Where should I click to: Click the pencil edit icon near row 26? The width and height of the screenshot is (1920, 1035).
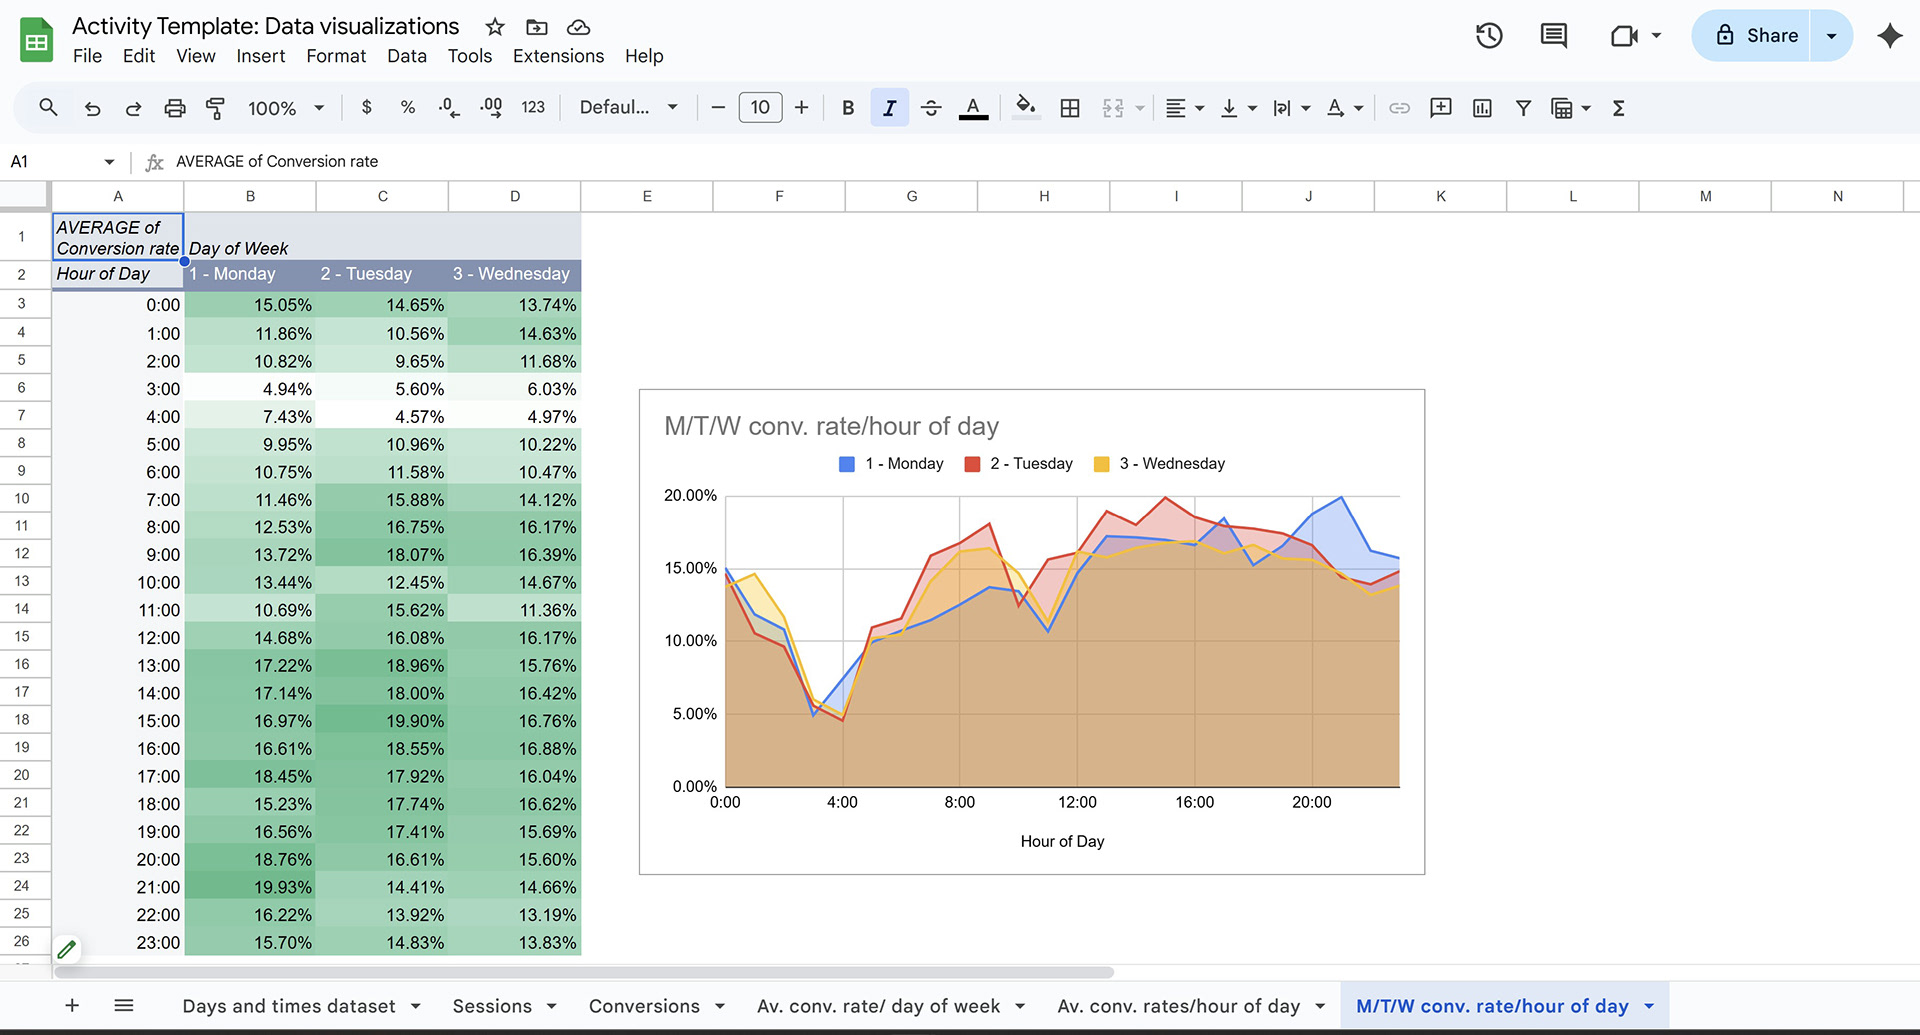(x=66, y=949)
